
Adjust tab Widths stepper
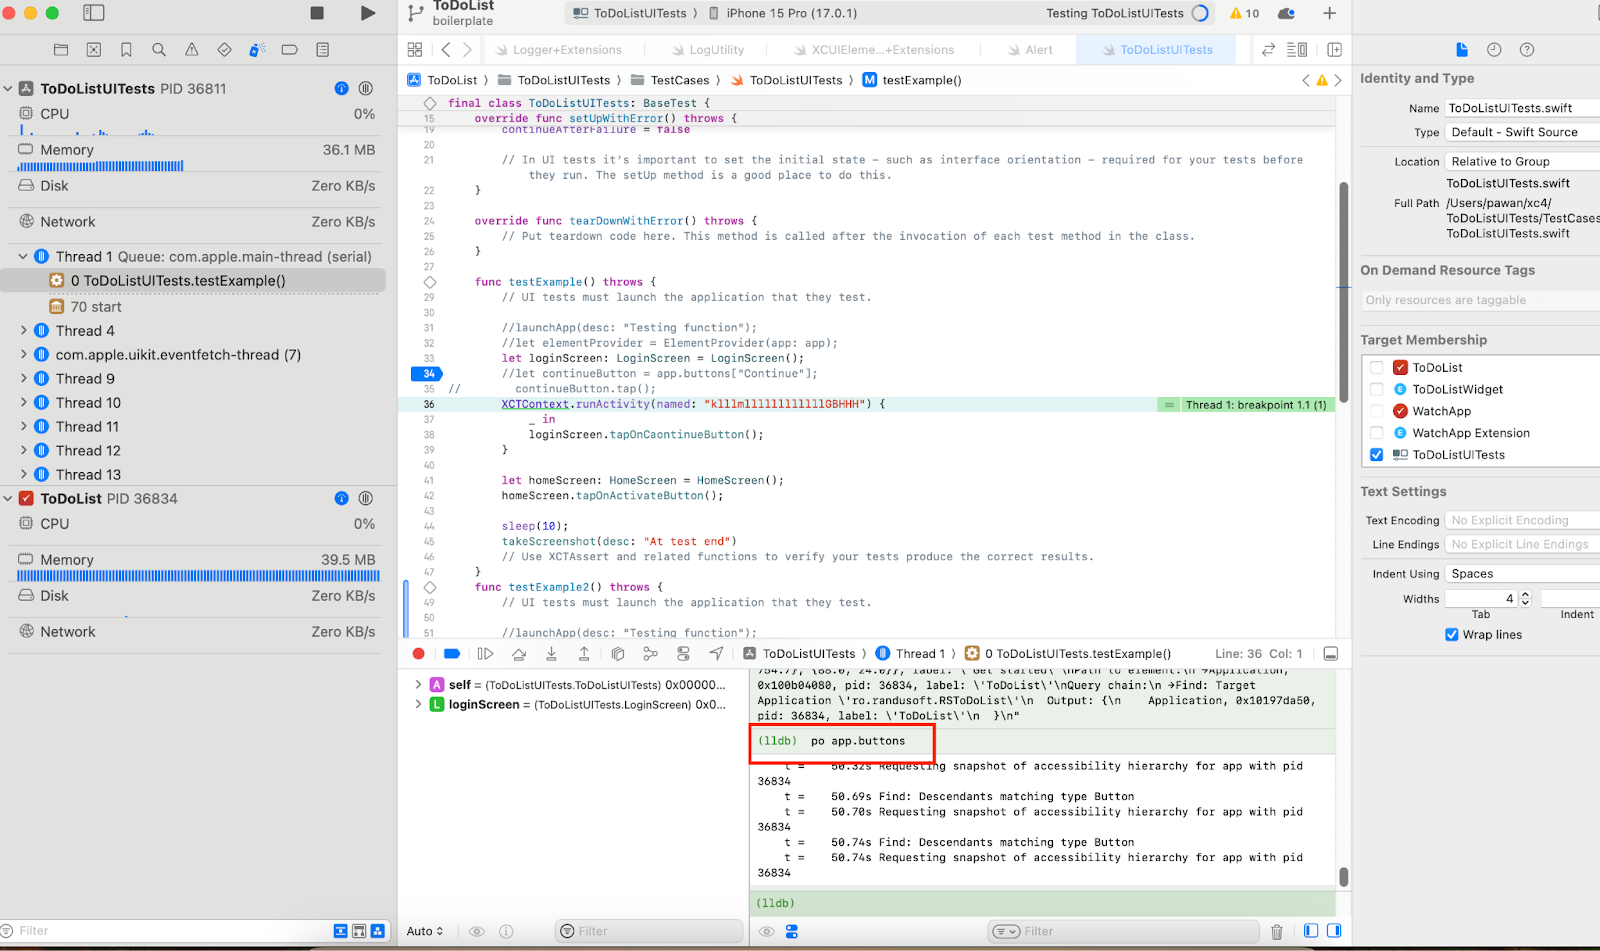pyautogui.click(x=1525, y=599)
